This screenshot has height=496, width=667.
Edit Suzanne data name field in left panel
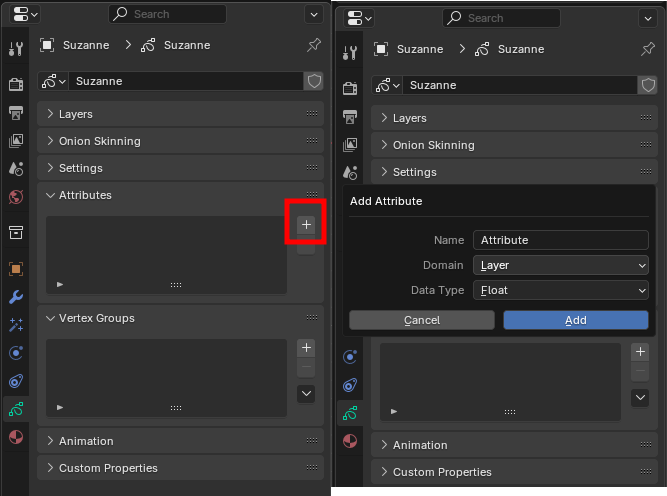point(186,81)
